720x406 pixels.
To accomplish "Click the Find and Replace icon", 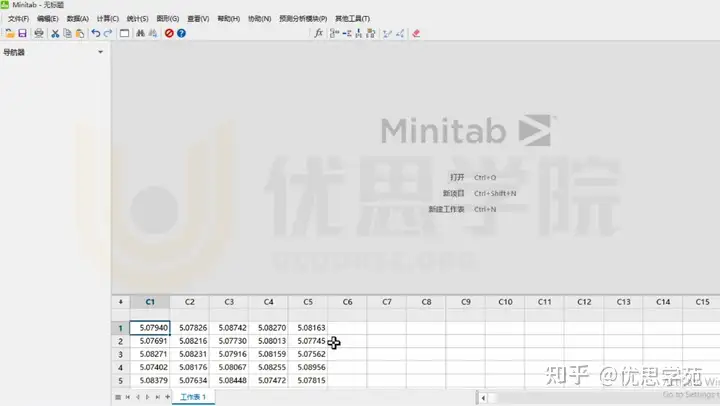I will 153,34.
